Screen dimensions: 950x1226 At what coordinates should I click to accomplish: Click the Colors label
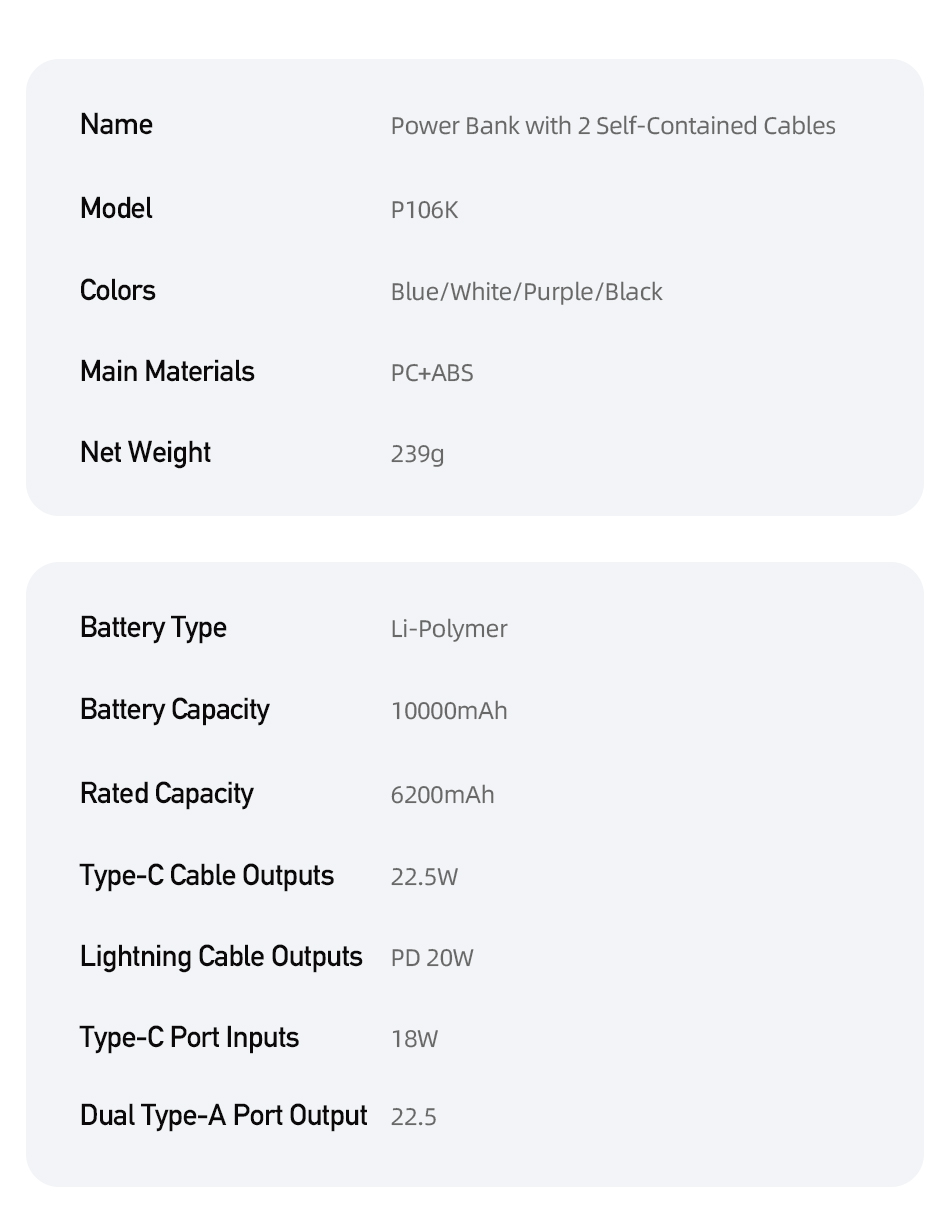click(x=118, y=291)
